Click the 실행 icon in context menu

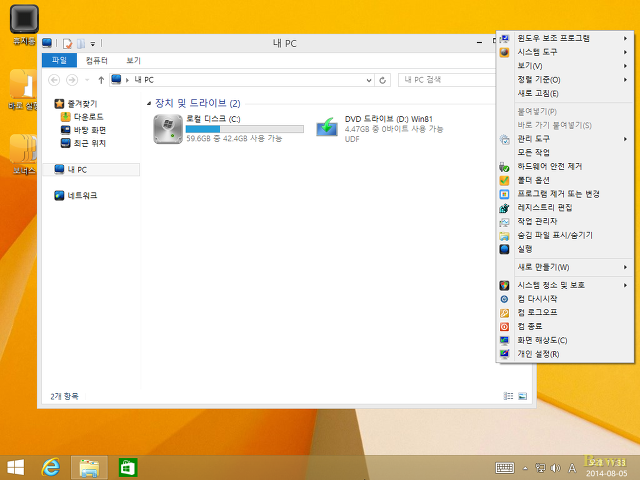tap(504, 249)
